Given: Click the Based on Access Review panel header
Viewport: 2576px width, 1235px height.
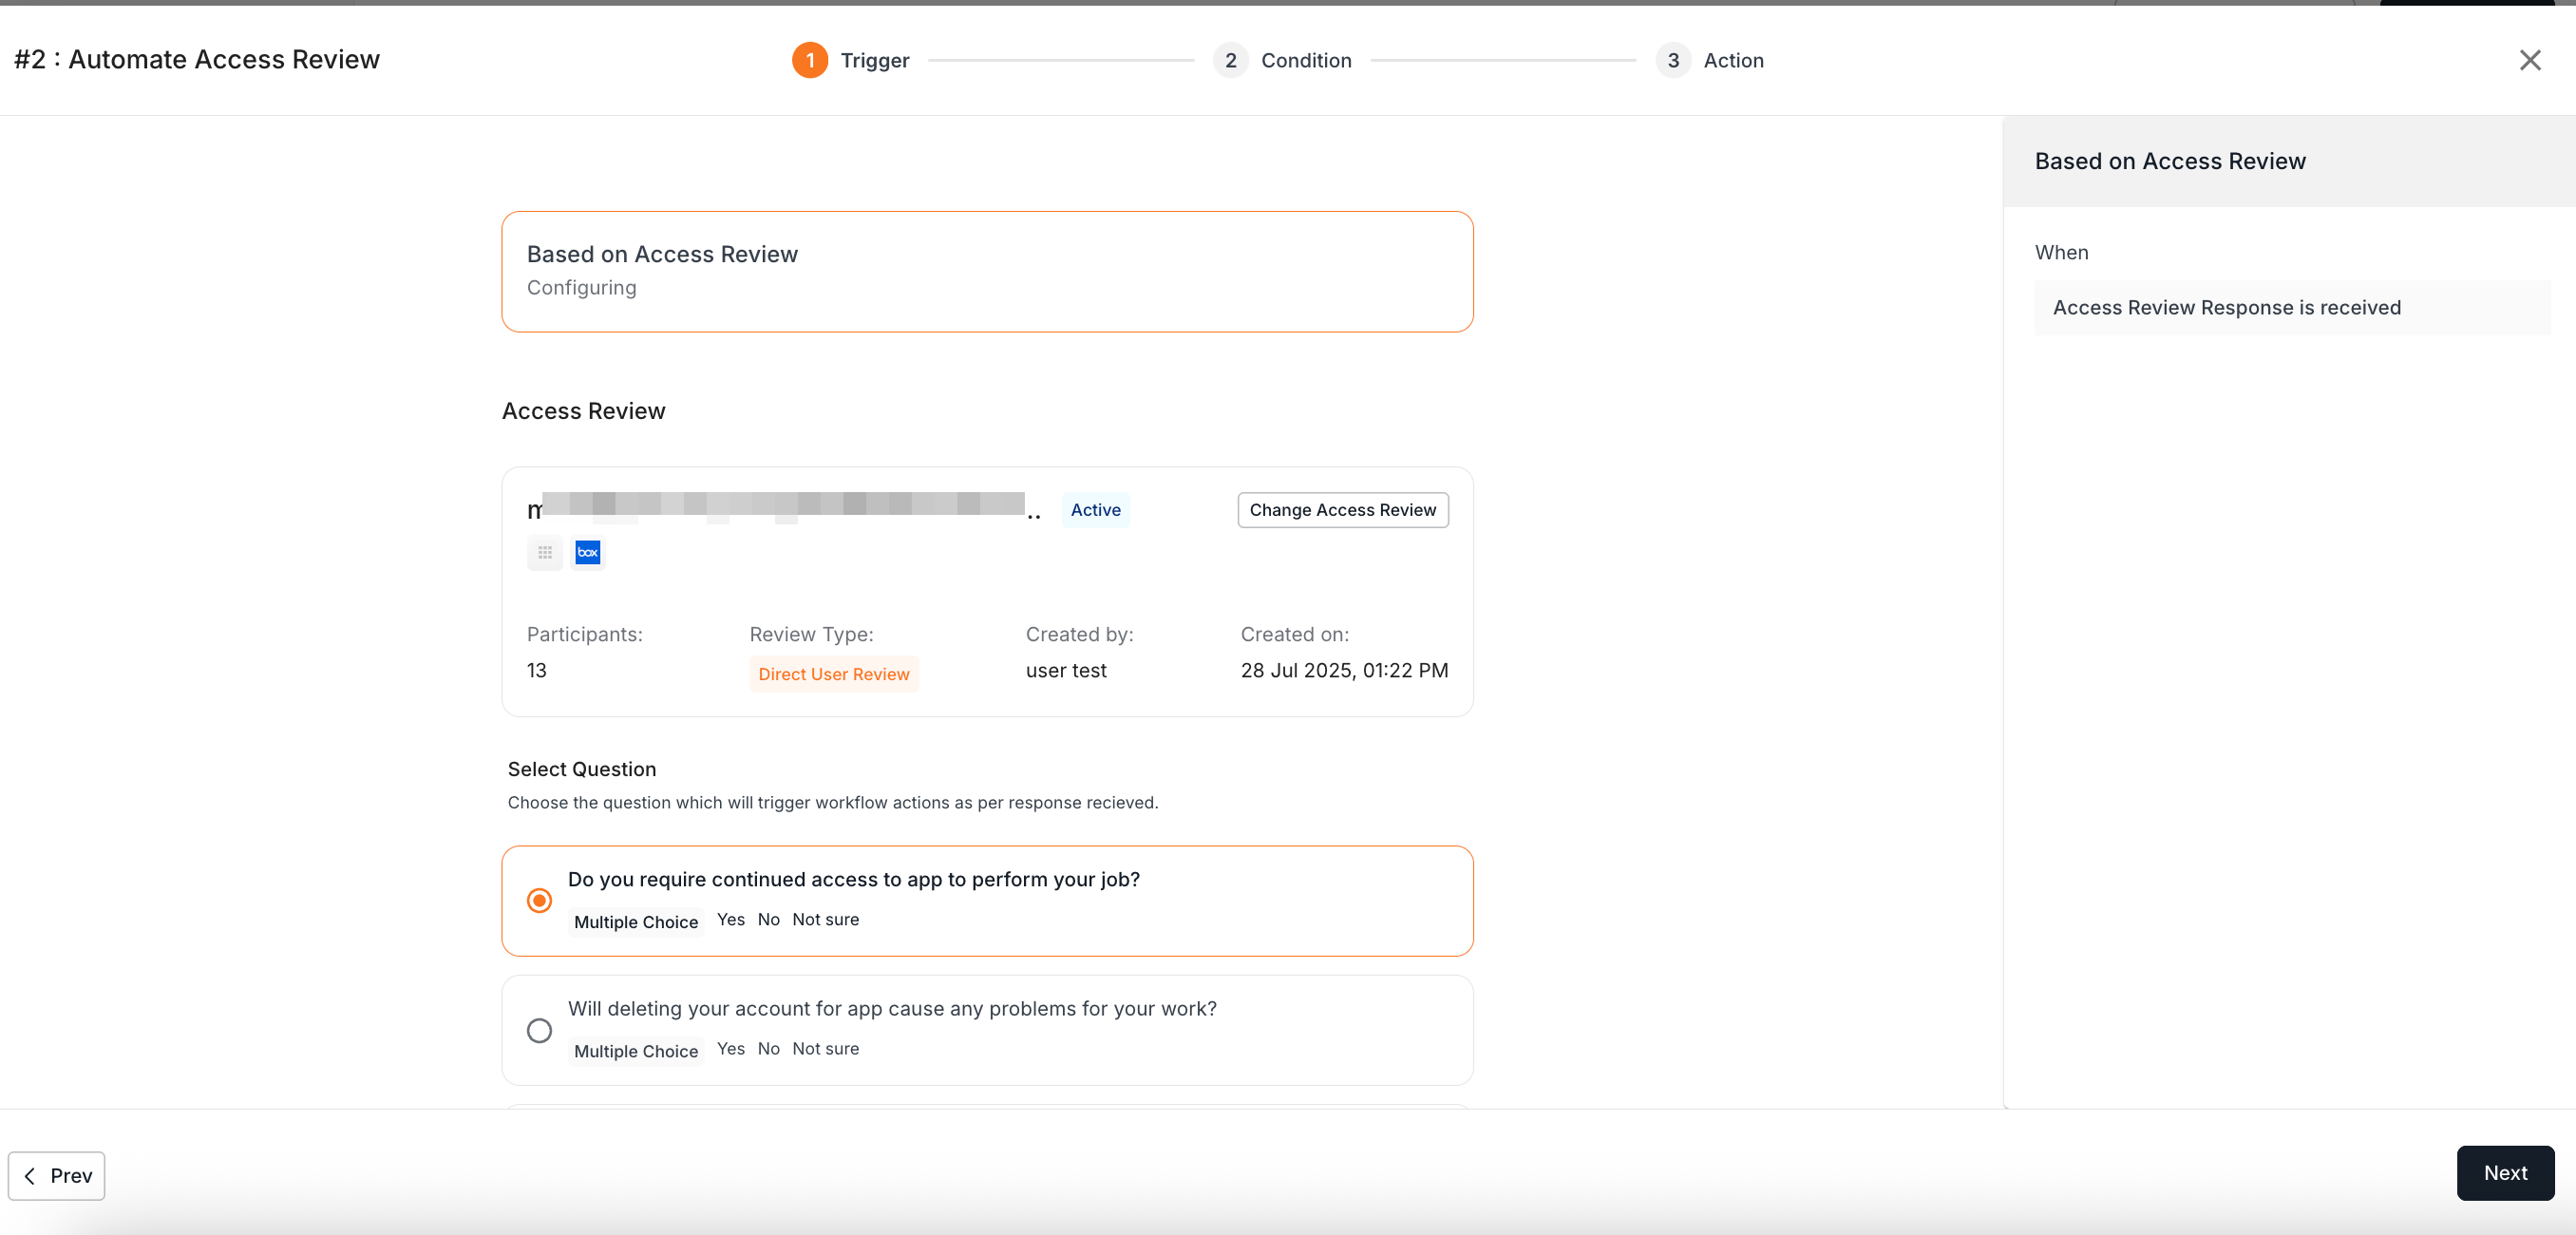Looking at the screenshot, I should [2170, 161].
